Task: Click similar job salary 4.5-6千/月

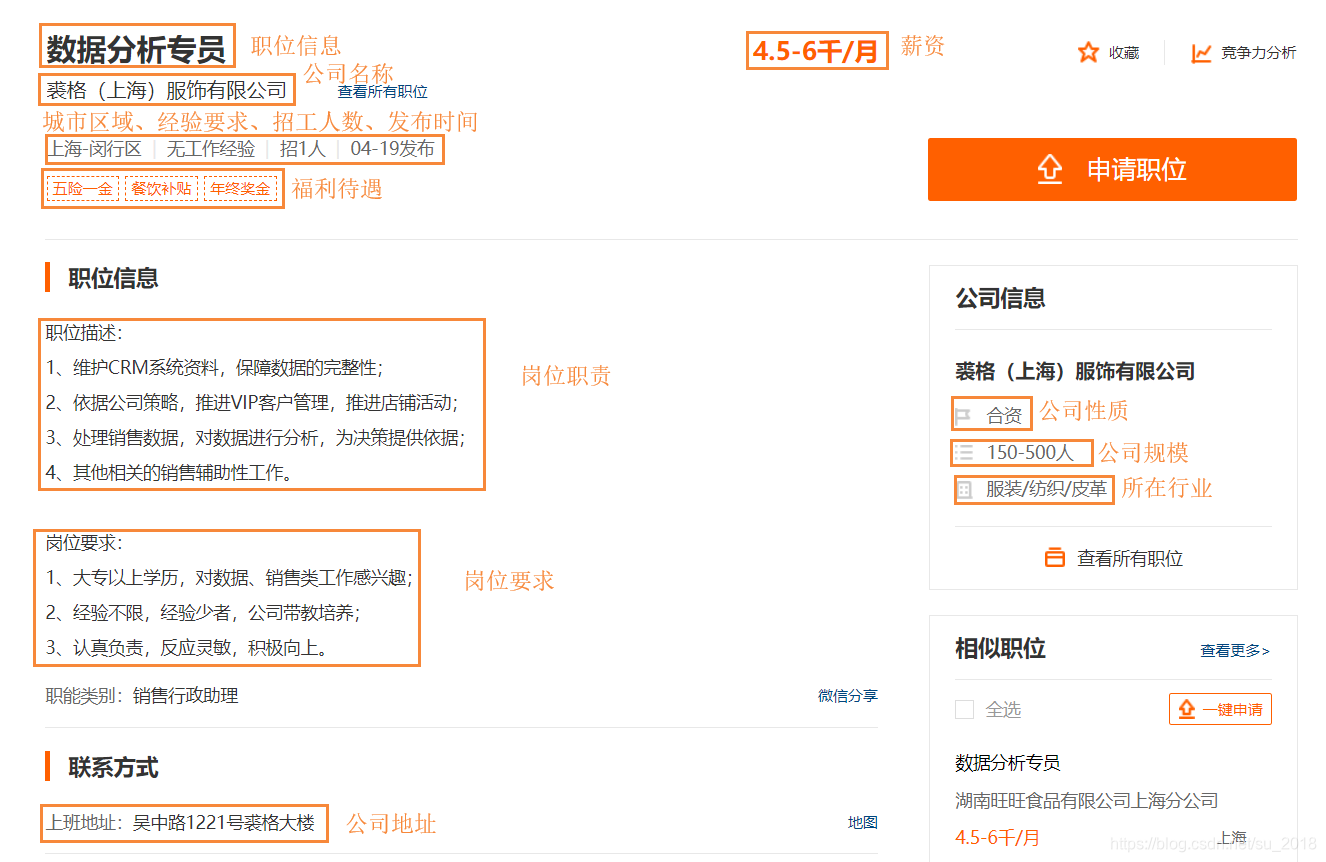Action: coord(998,837)
